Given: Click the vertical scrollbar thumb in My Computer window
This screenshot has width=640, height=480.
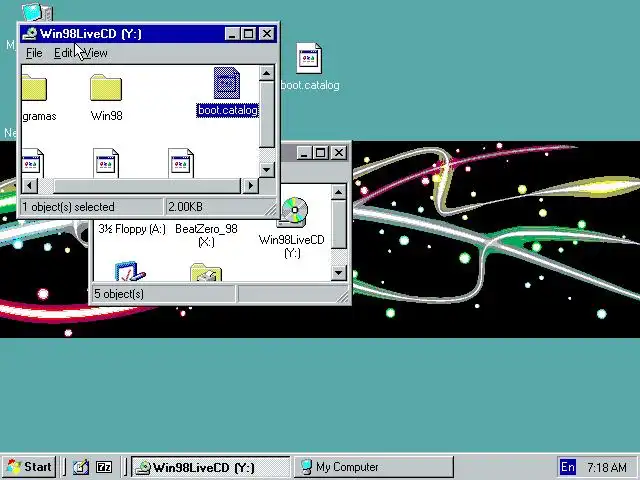Looking at the screenshot, I should click(x=338, y=224).
